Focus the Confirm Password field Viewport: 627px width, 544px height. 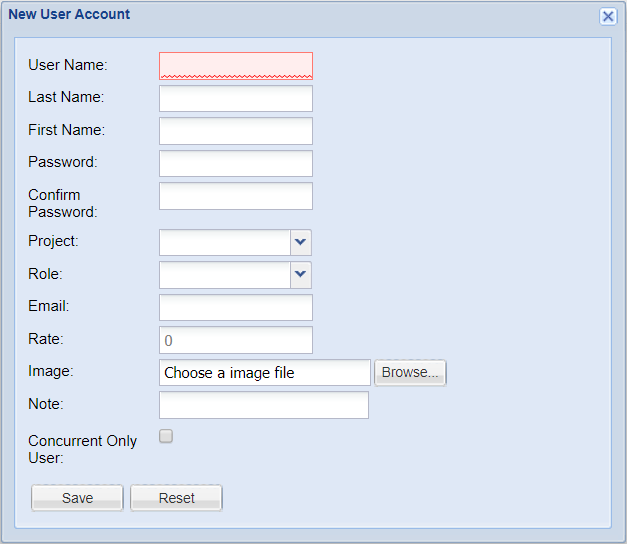(x=236, y=196)
